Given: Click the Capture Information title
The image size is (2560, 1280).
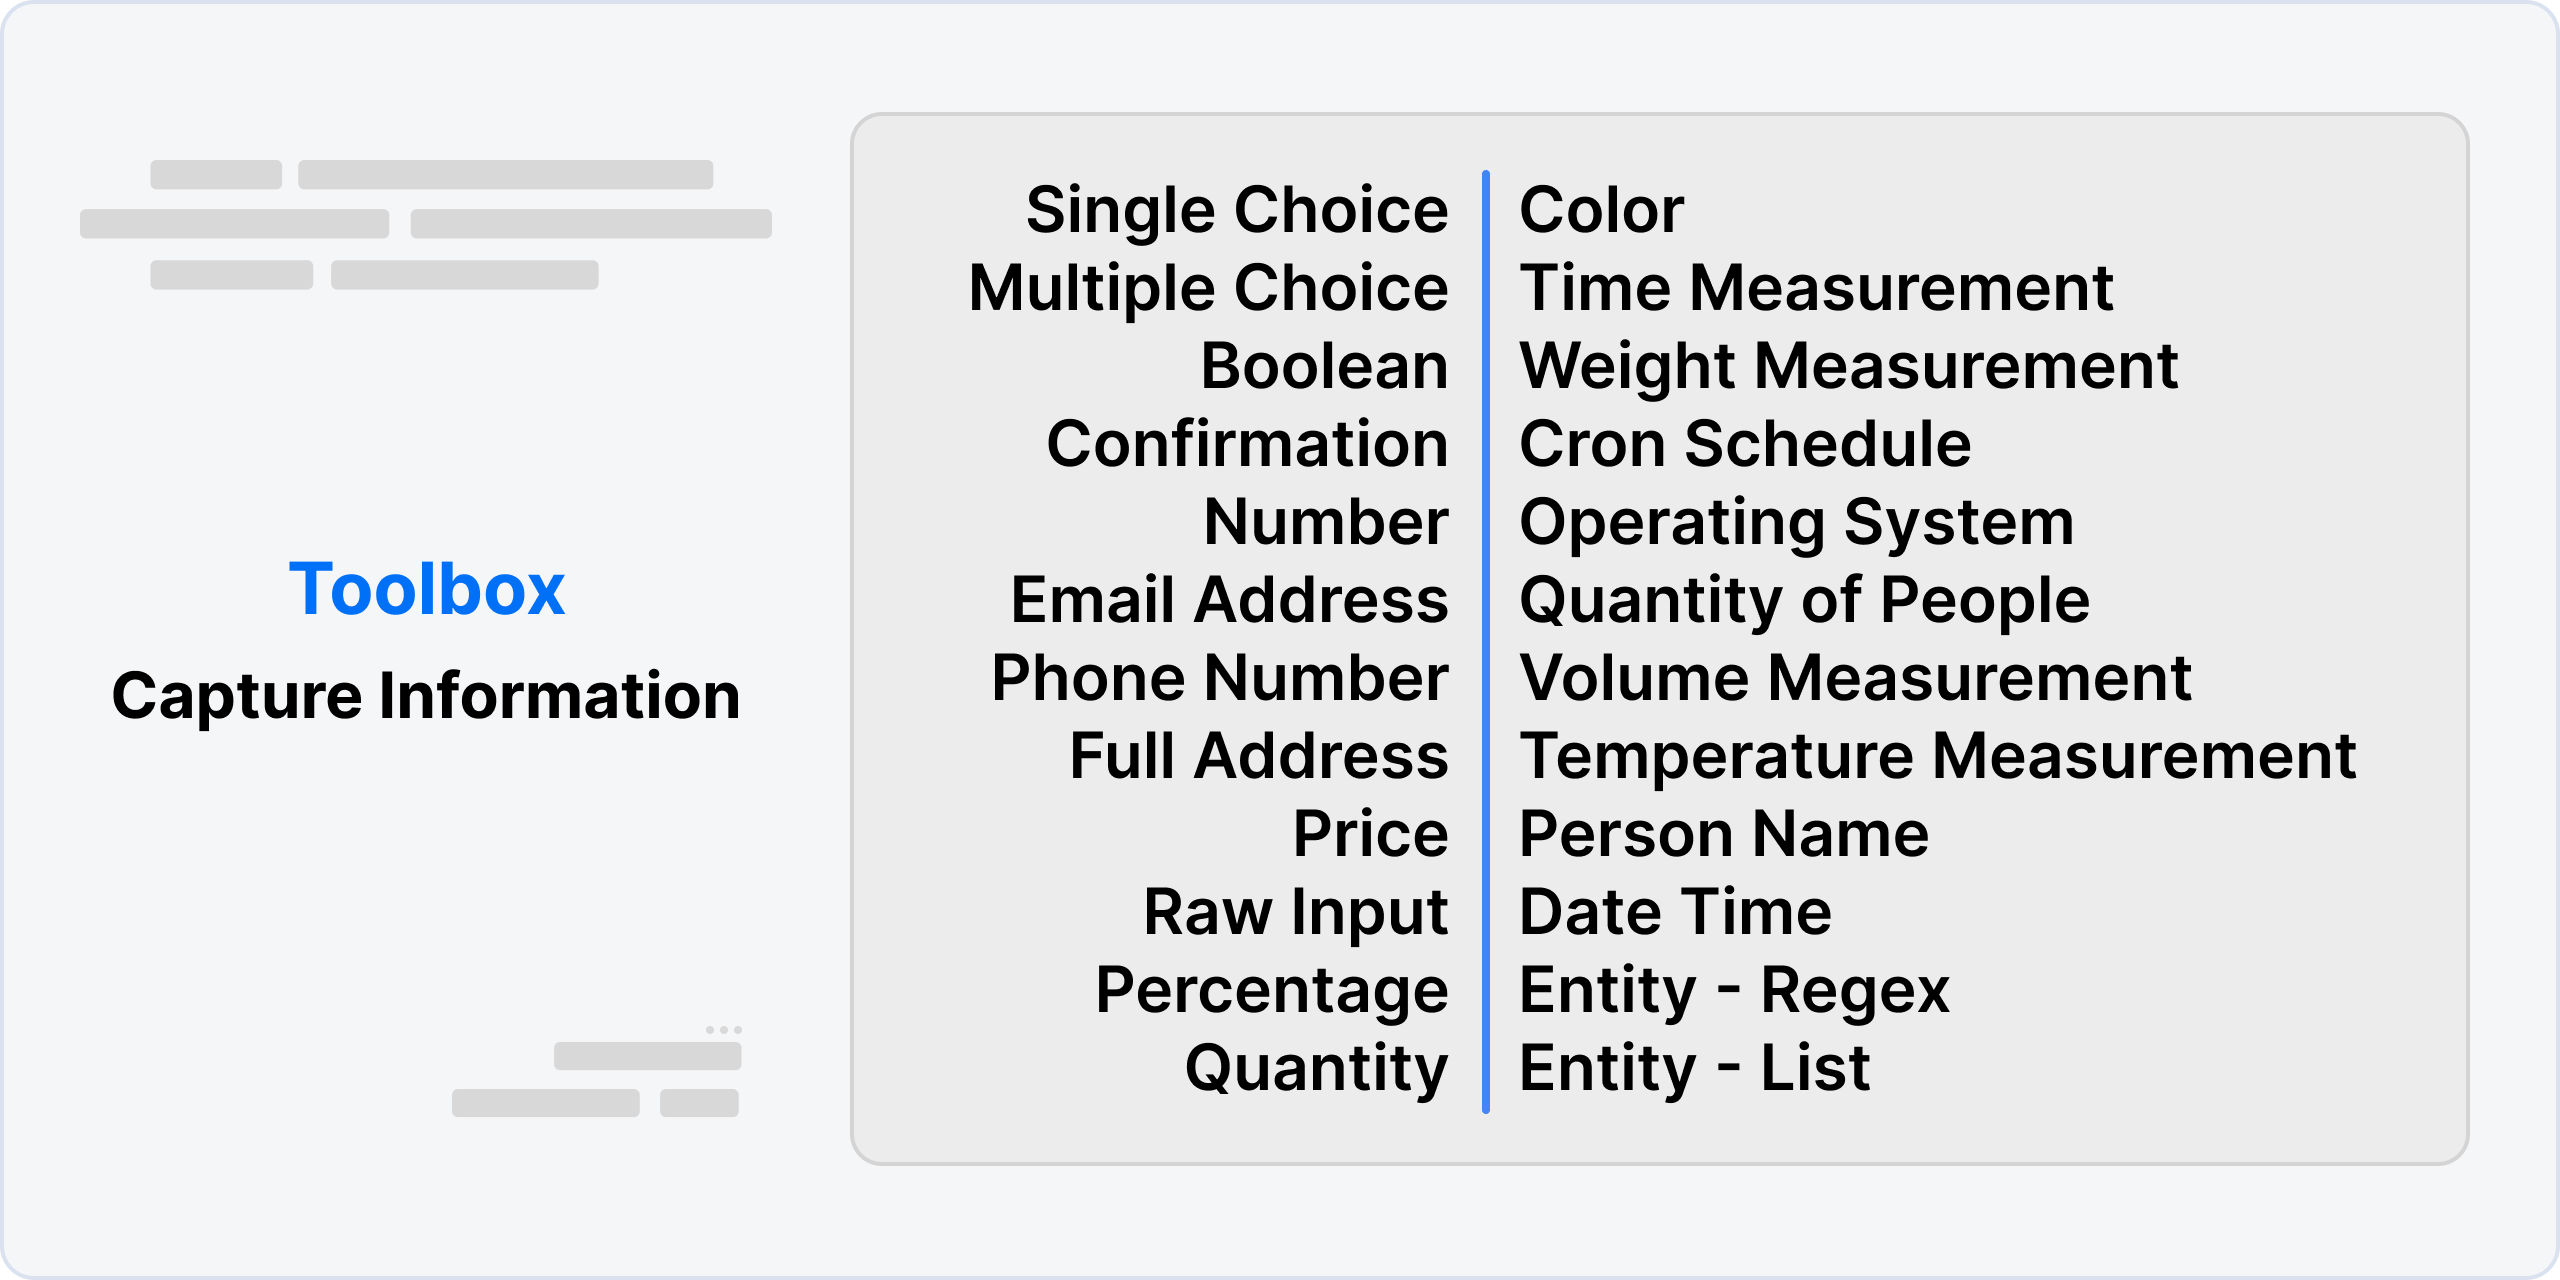Looking at the screenshot, I should tap(426, 696).
